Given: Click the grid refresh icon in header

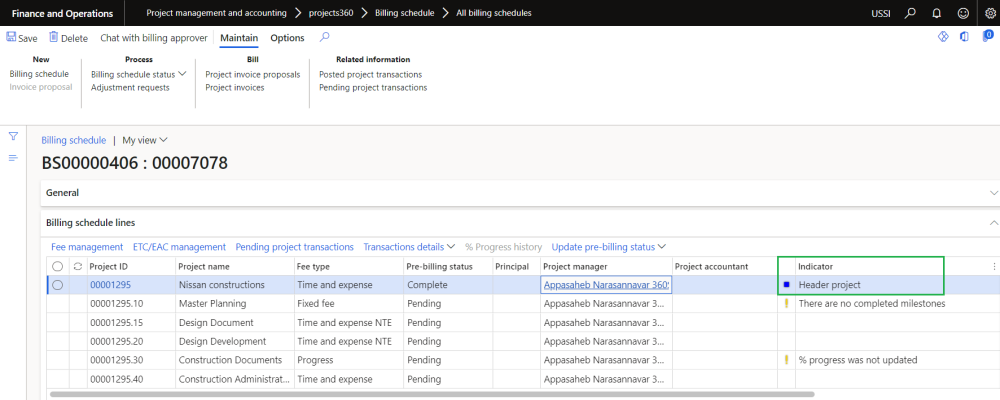Looking at the screenshot, I should pyautogui.click(x=78, y=266).
